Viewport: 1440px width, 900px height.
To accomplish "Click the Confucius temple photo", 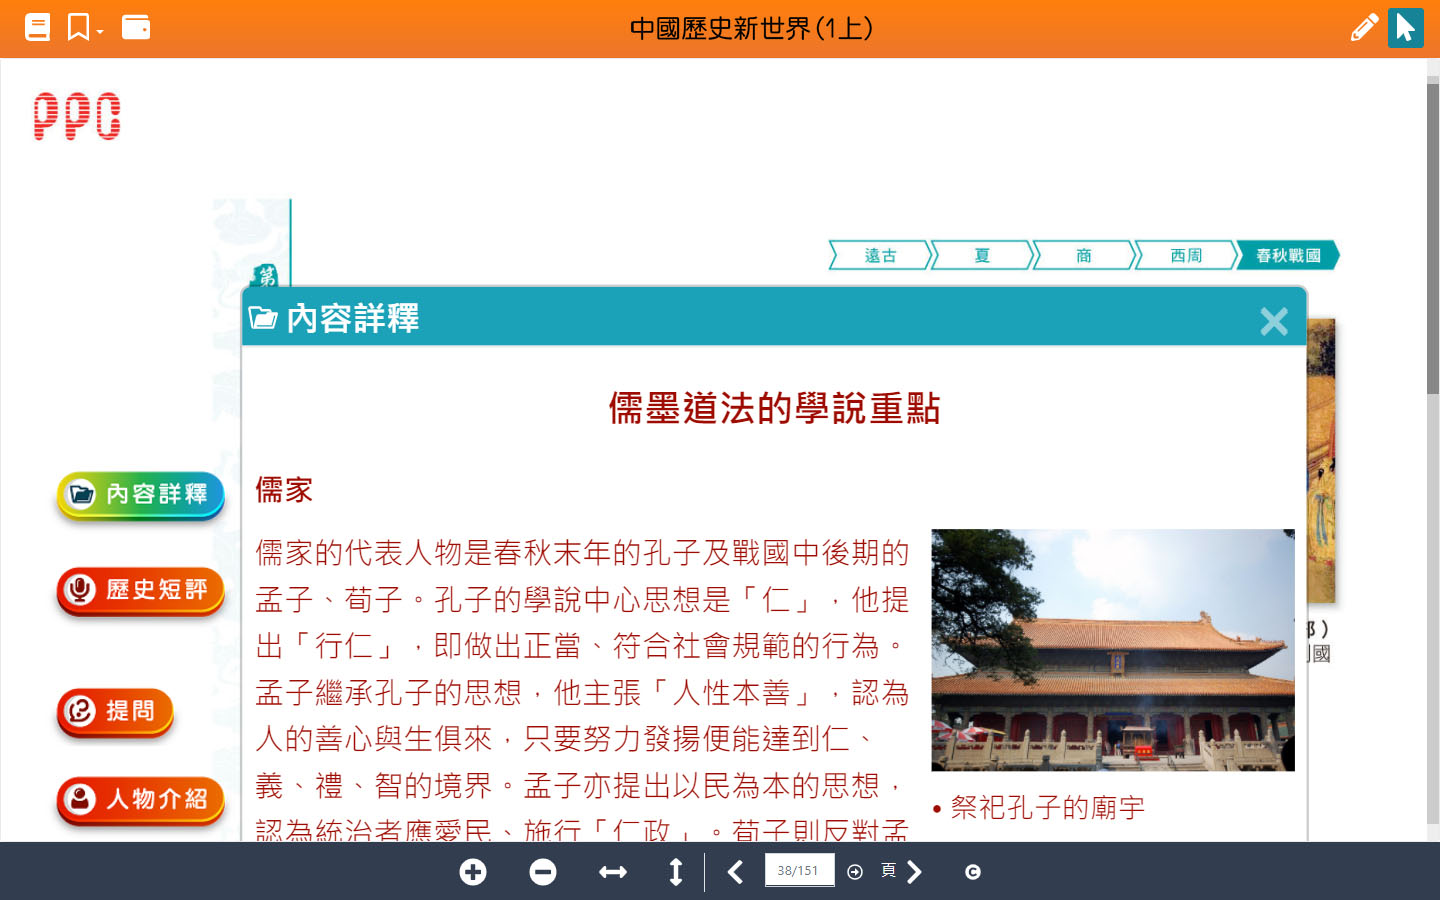I will pos(1112,650).
